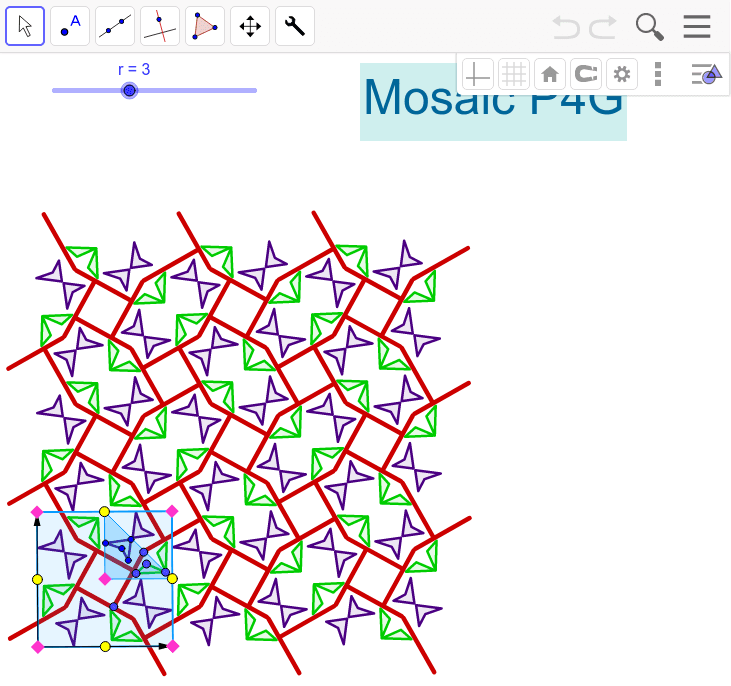731x686 pixels.
Task: Click the right yellow point of the cell
Action: tap(172, 579)
